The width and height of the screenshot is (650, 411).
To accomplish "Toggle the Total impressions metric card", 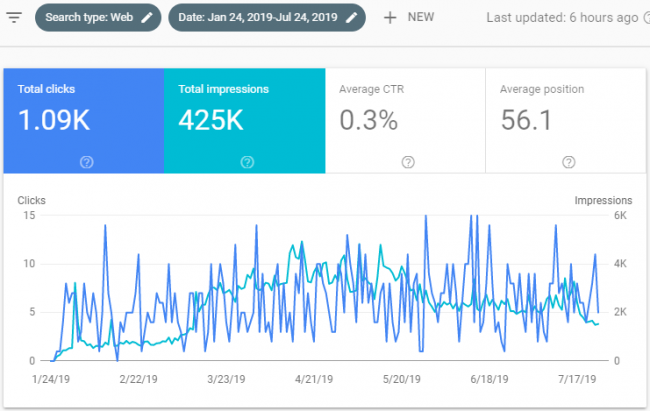I will click(245, 121).
